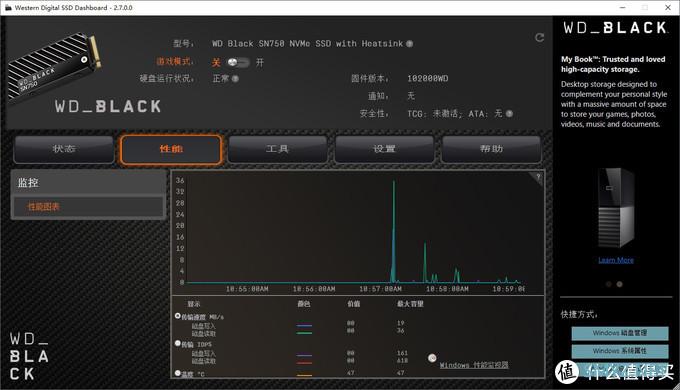Click green disk read color line under MB/s
680x390 pixels.
(x=304, y=333)
